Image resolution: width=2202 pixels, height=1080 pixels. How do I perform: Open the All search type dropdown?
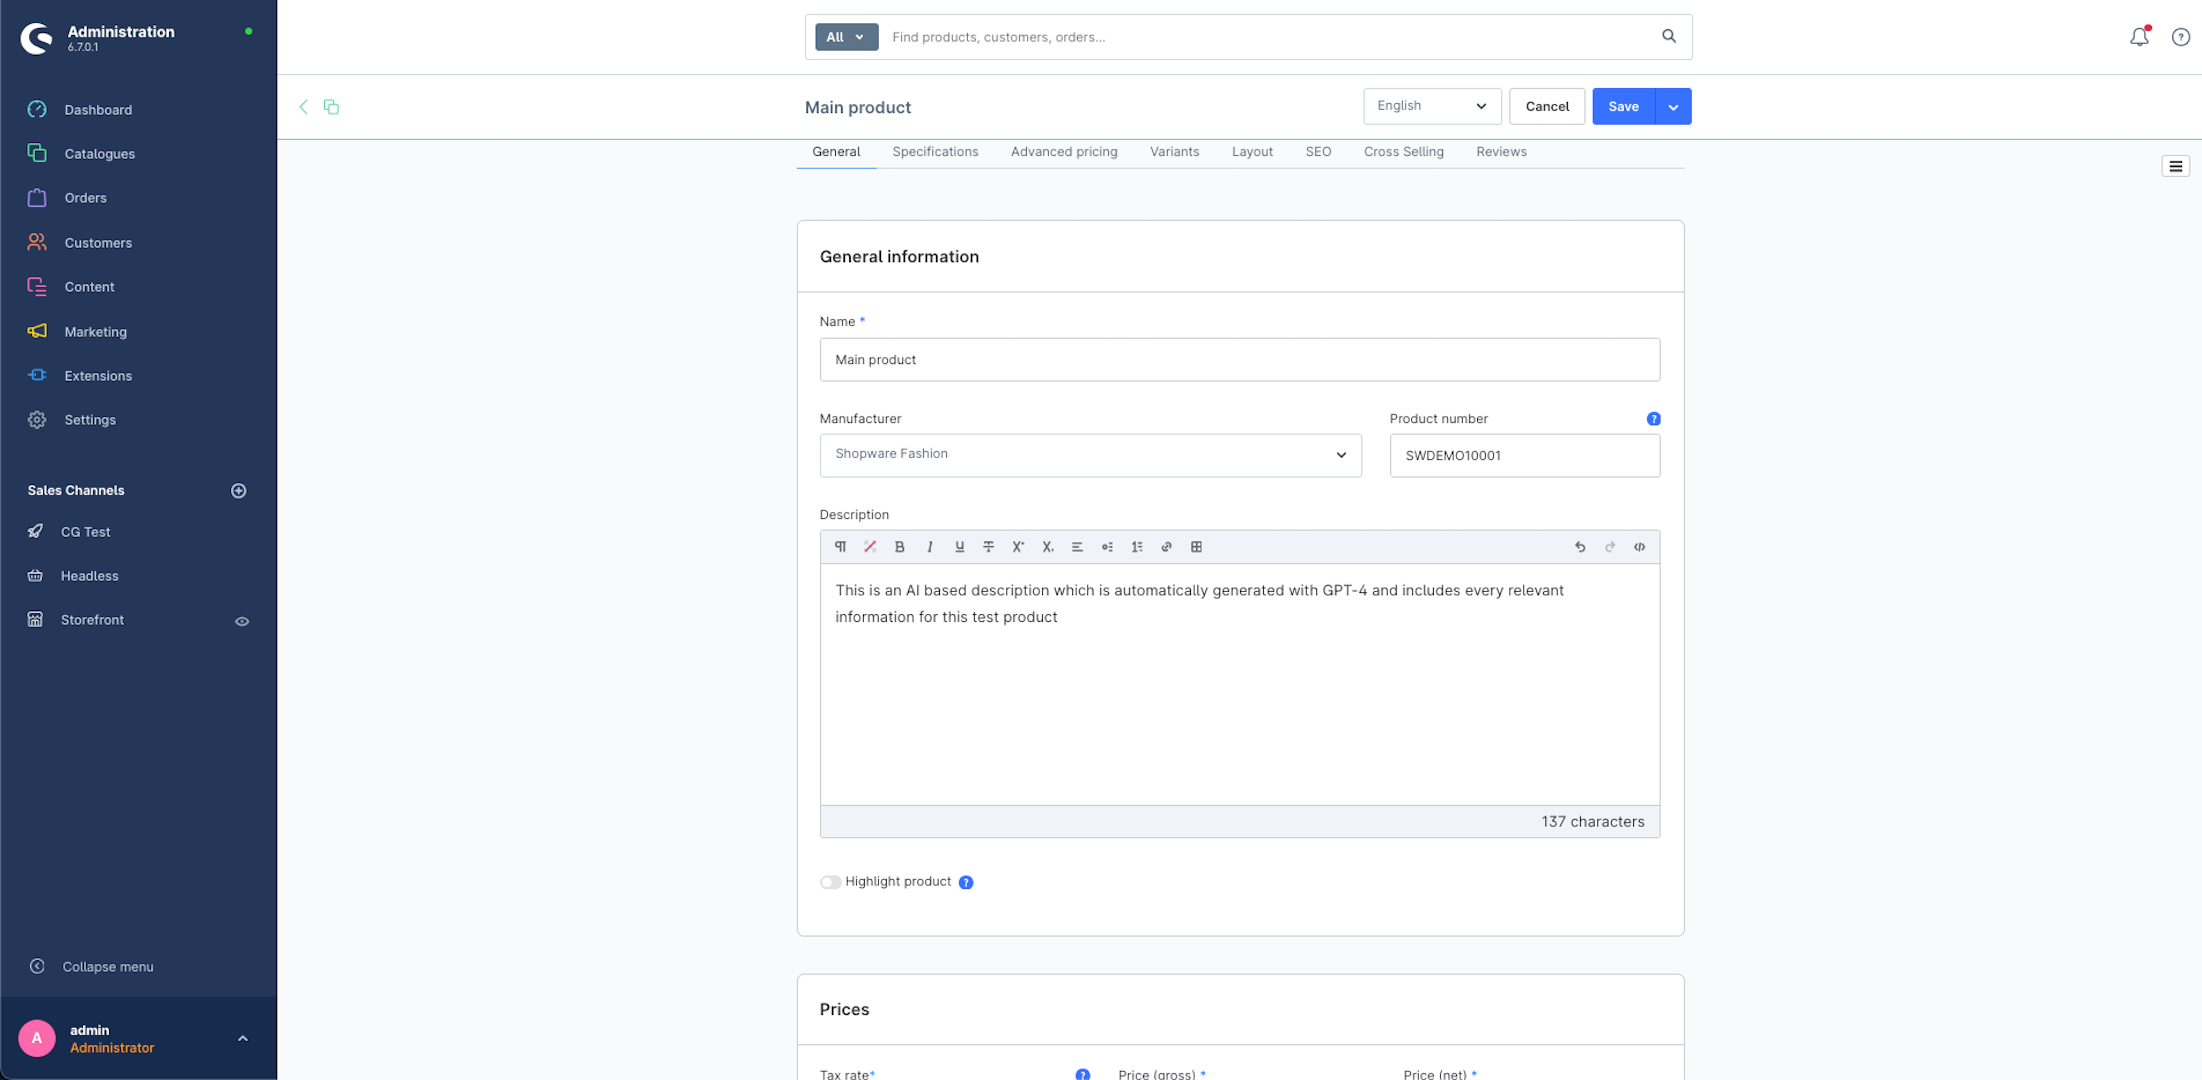point(846,37)
